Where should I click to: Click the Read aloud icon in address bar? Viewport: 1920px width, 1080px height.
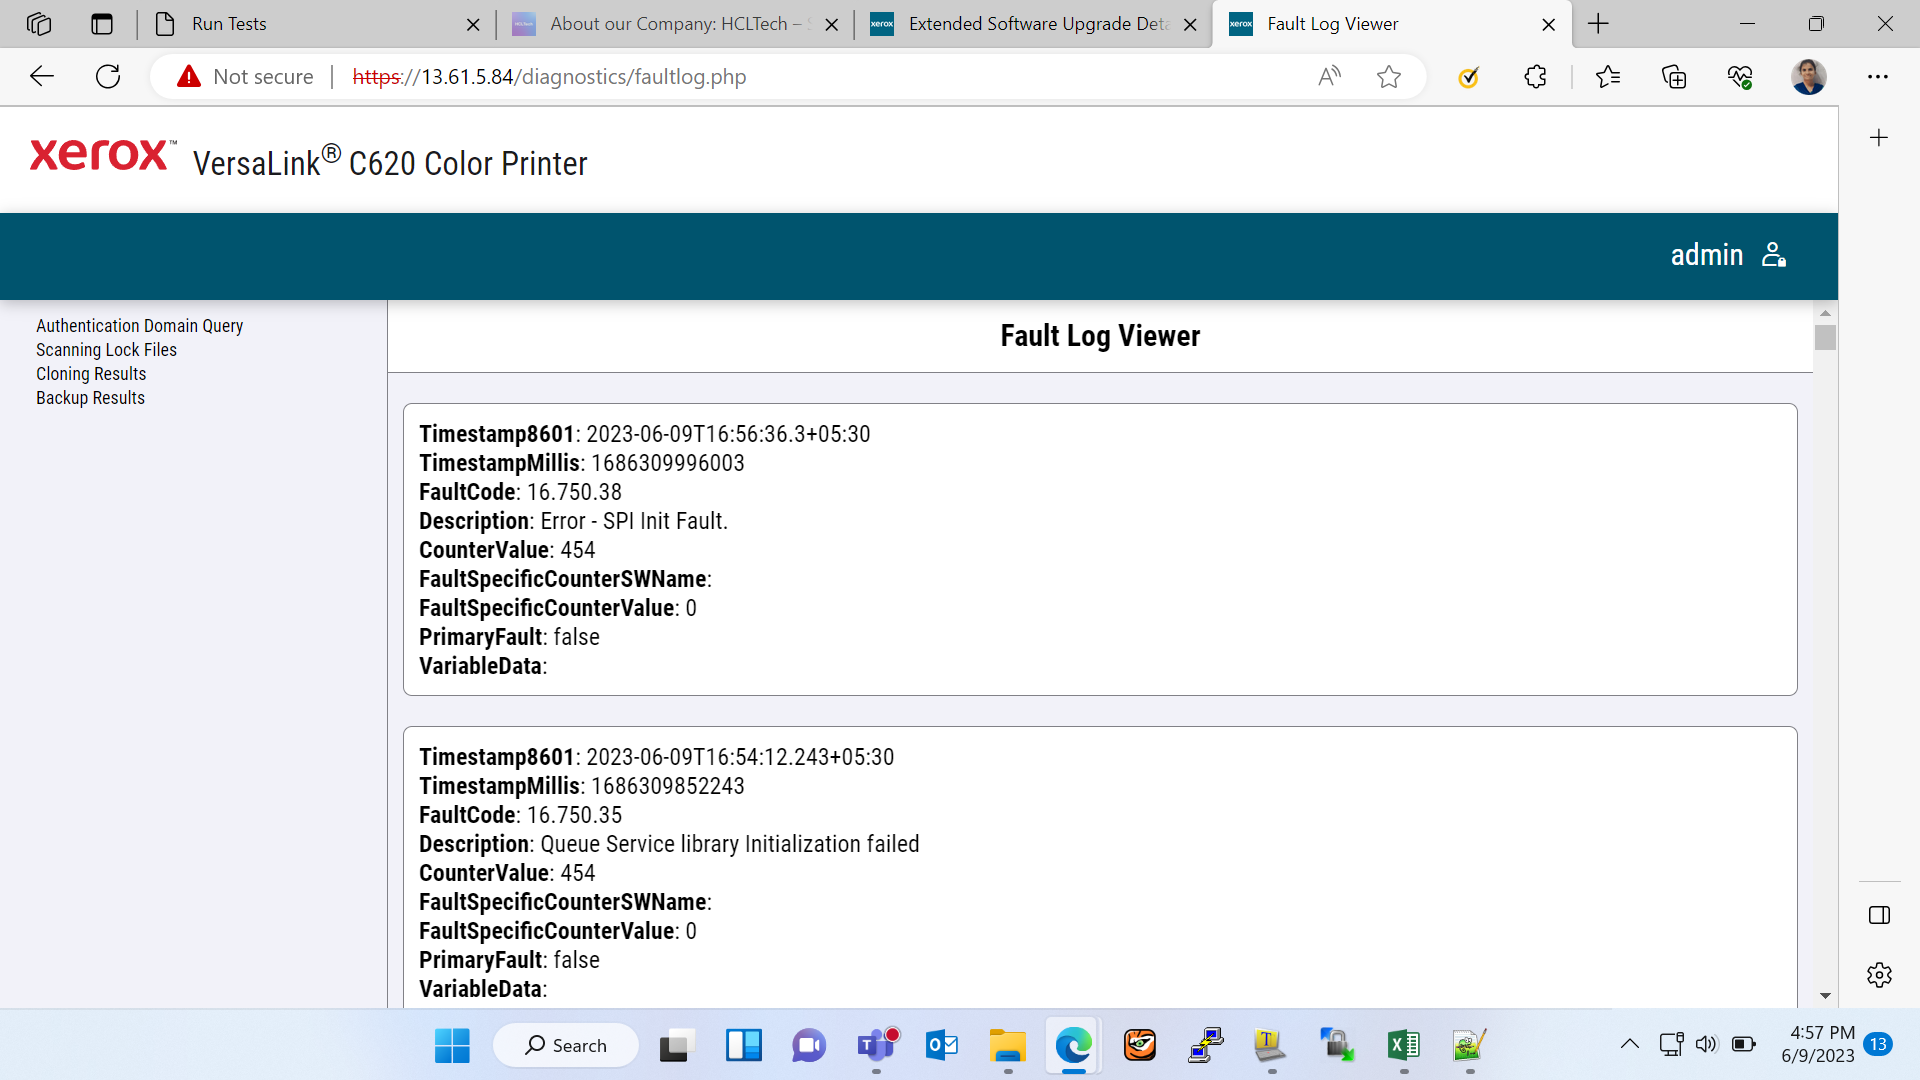pyautogui.click(x=1330, y=77)
